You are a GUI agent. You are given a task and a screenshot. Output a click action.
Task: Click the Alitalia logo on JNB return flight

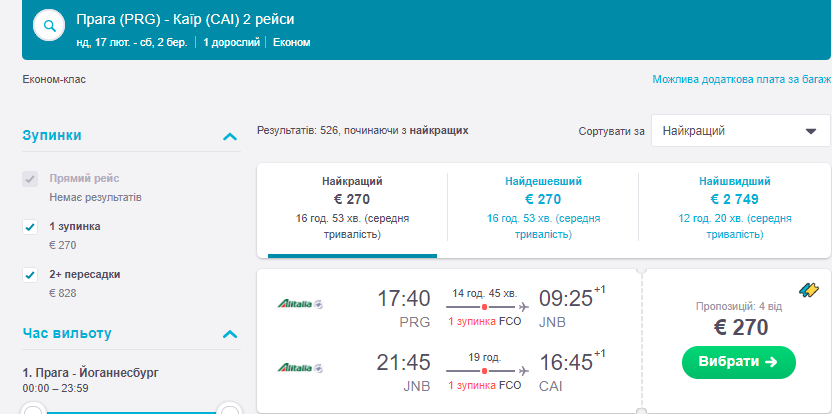pos(301,367)
